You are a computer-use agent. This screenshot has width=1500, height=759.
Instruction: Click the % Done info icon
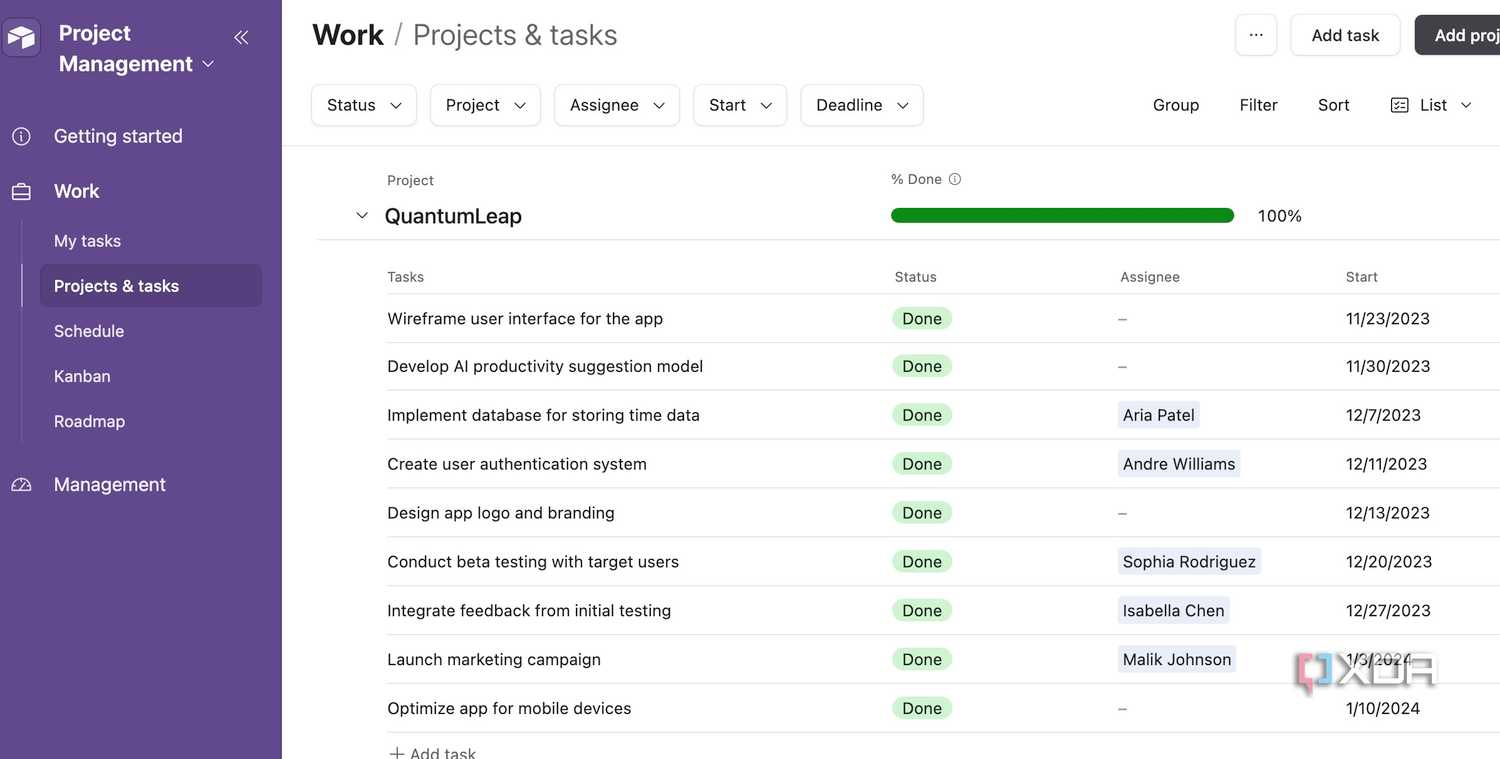(x=955, y=180)
